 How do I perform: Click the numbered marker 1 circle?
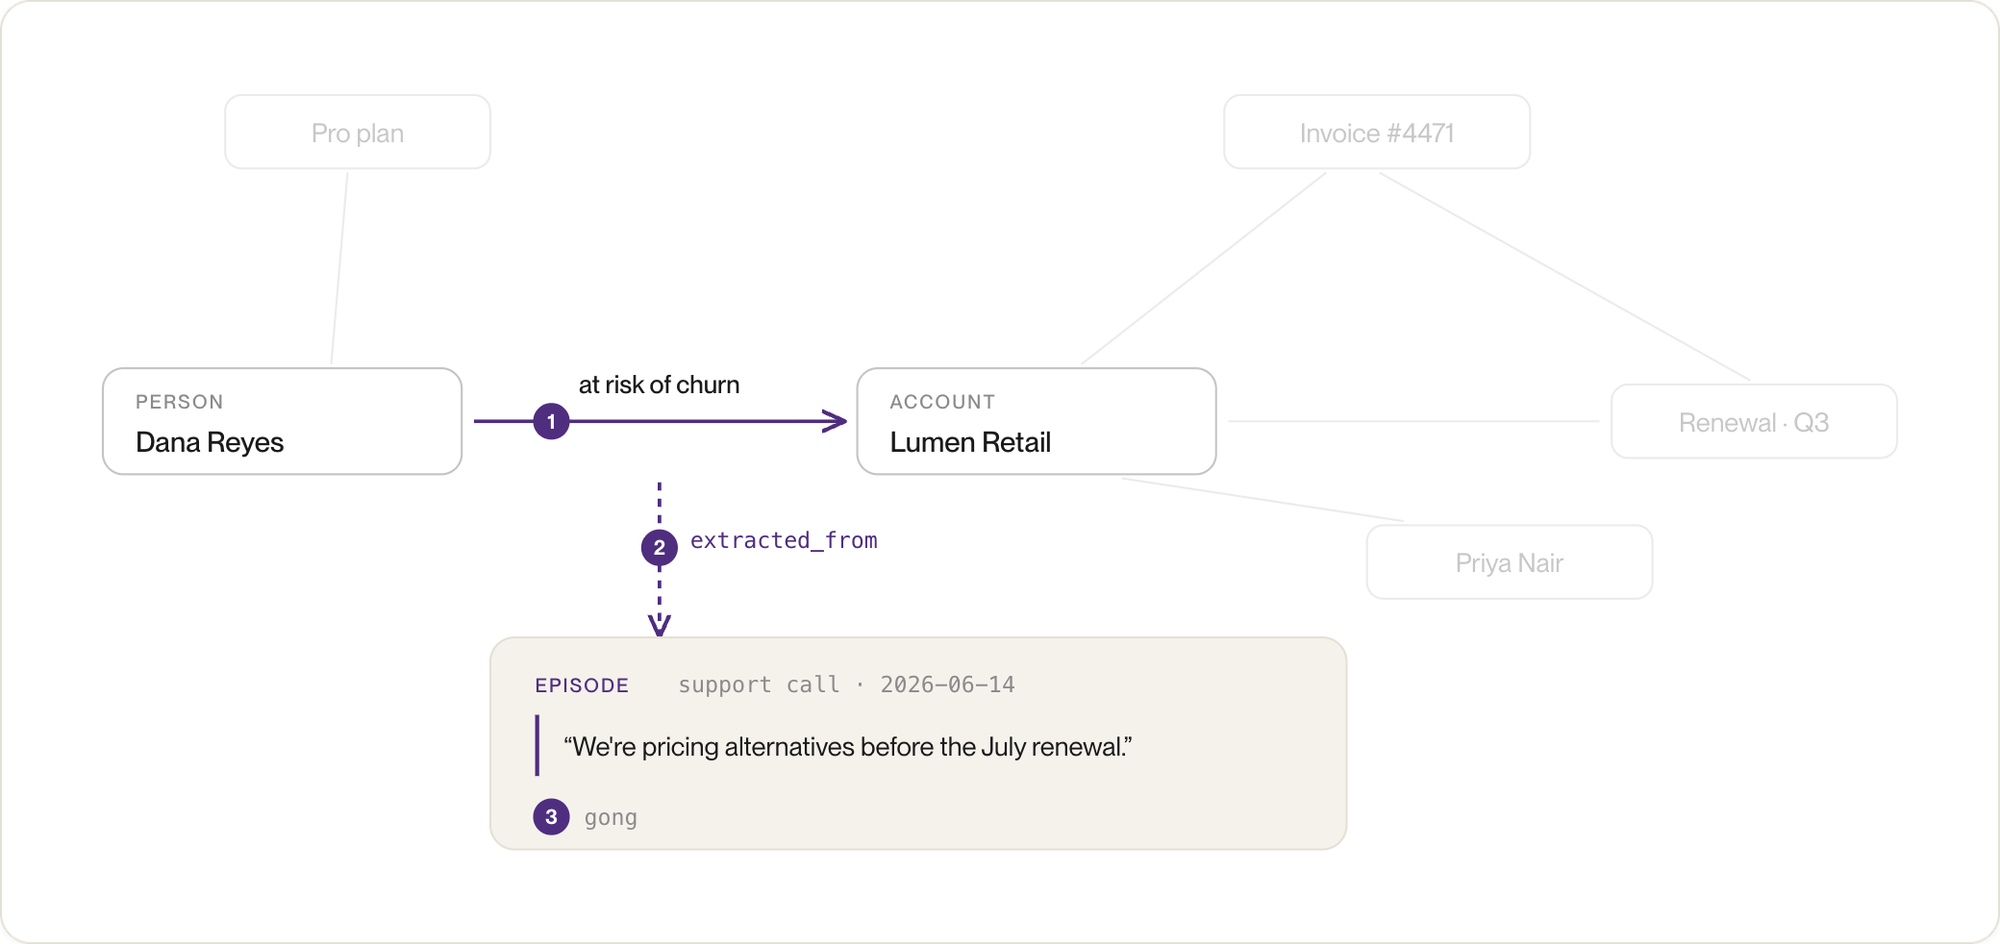pyautogui.click(x=551, y=421)
